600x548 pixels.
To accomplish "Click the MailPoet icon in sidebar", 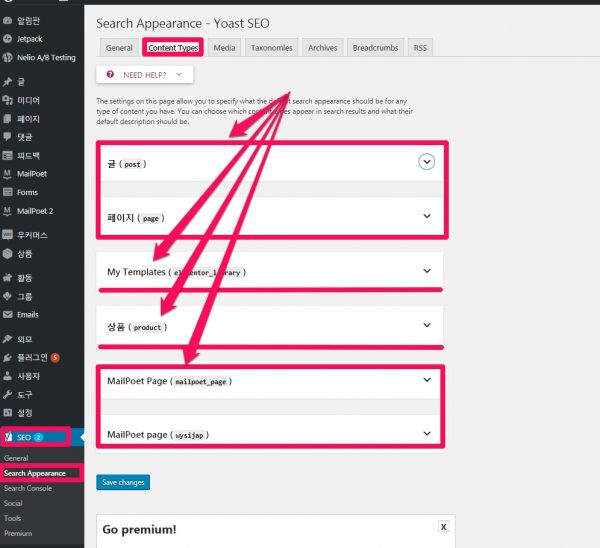I will coord(8,174).
